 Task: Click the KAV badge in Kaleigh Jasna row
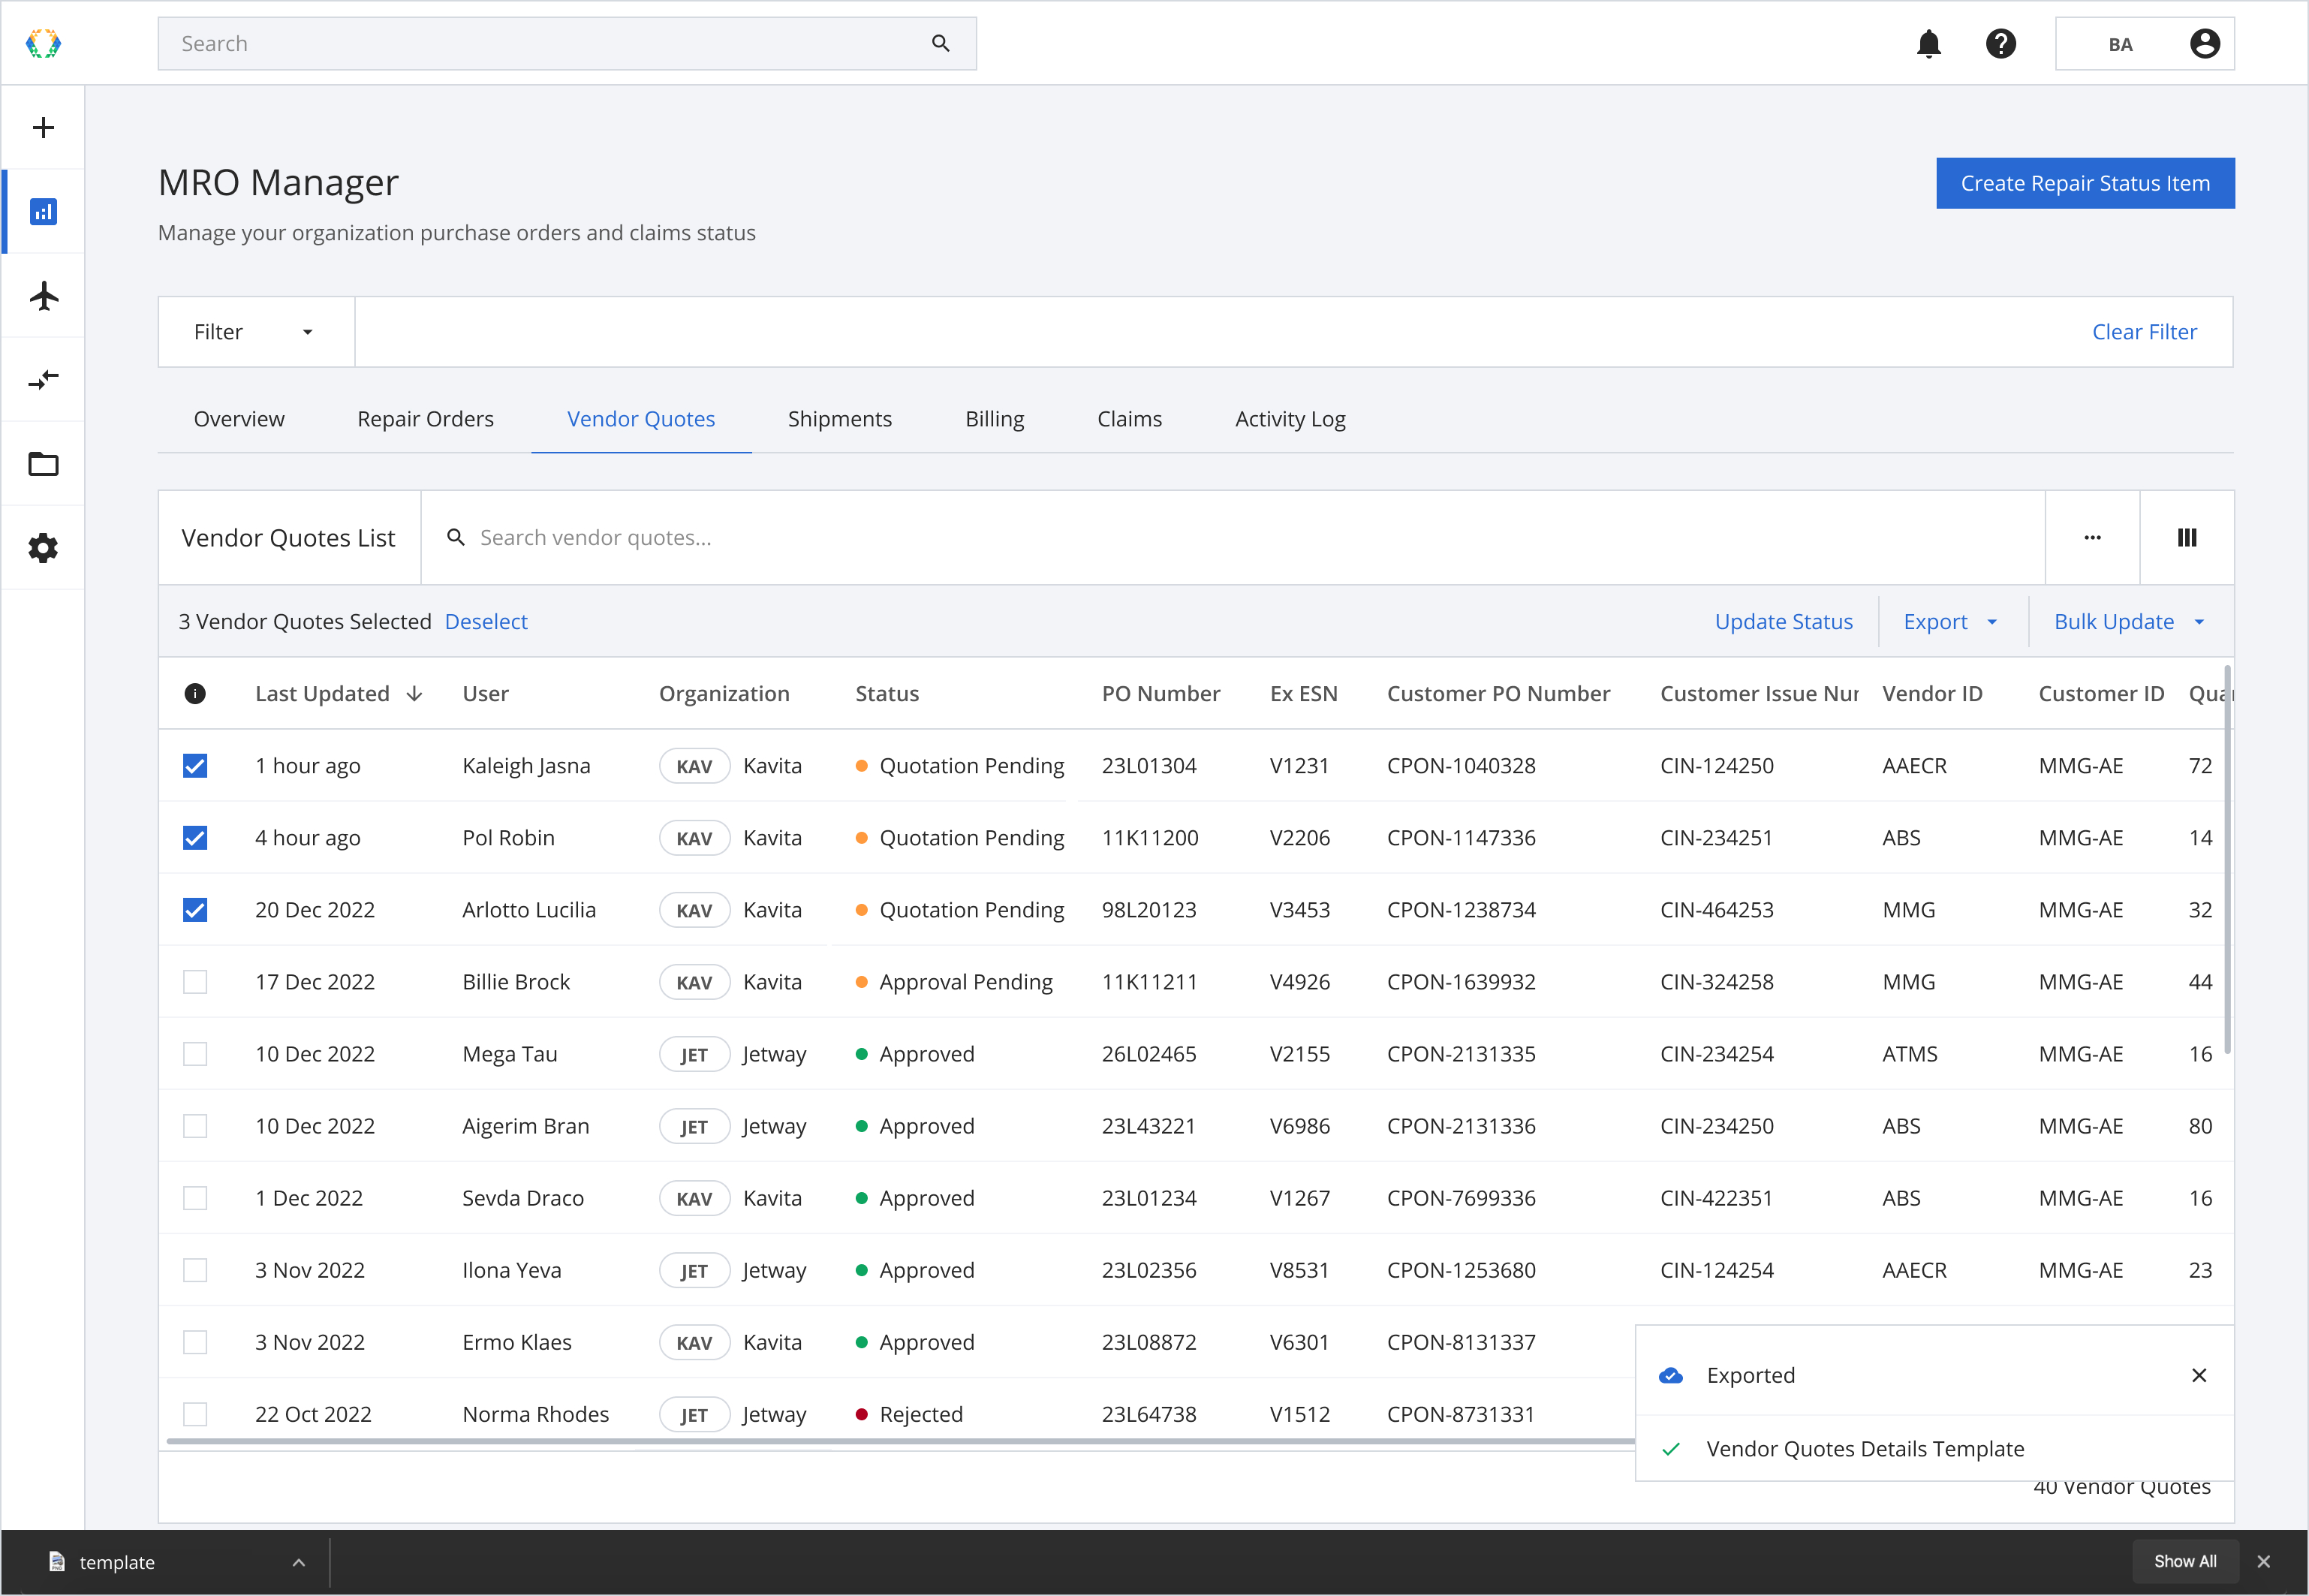pyautogui.click(x=694, y=766)
